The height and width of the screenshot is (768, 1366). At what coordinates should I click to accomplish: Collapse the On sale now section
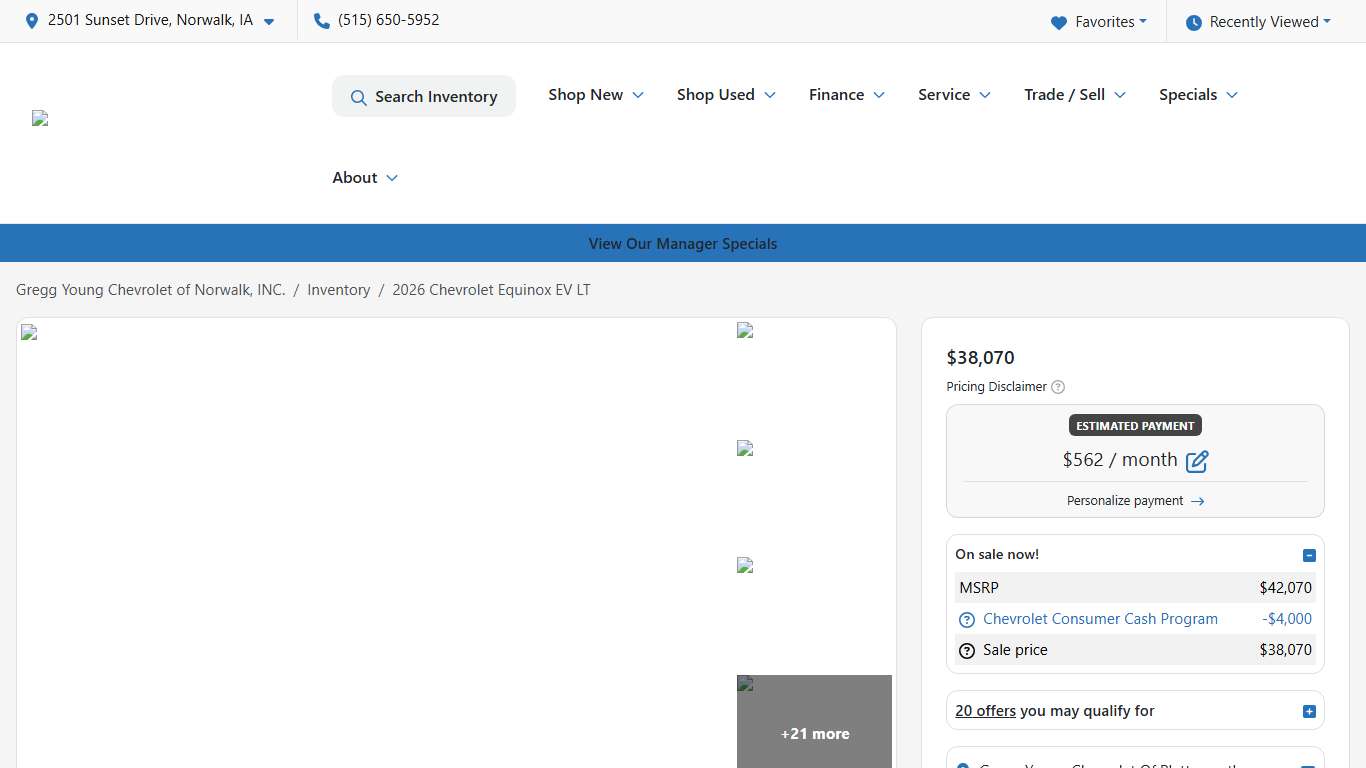coord(1309,555)
